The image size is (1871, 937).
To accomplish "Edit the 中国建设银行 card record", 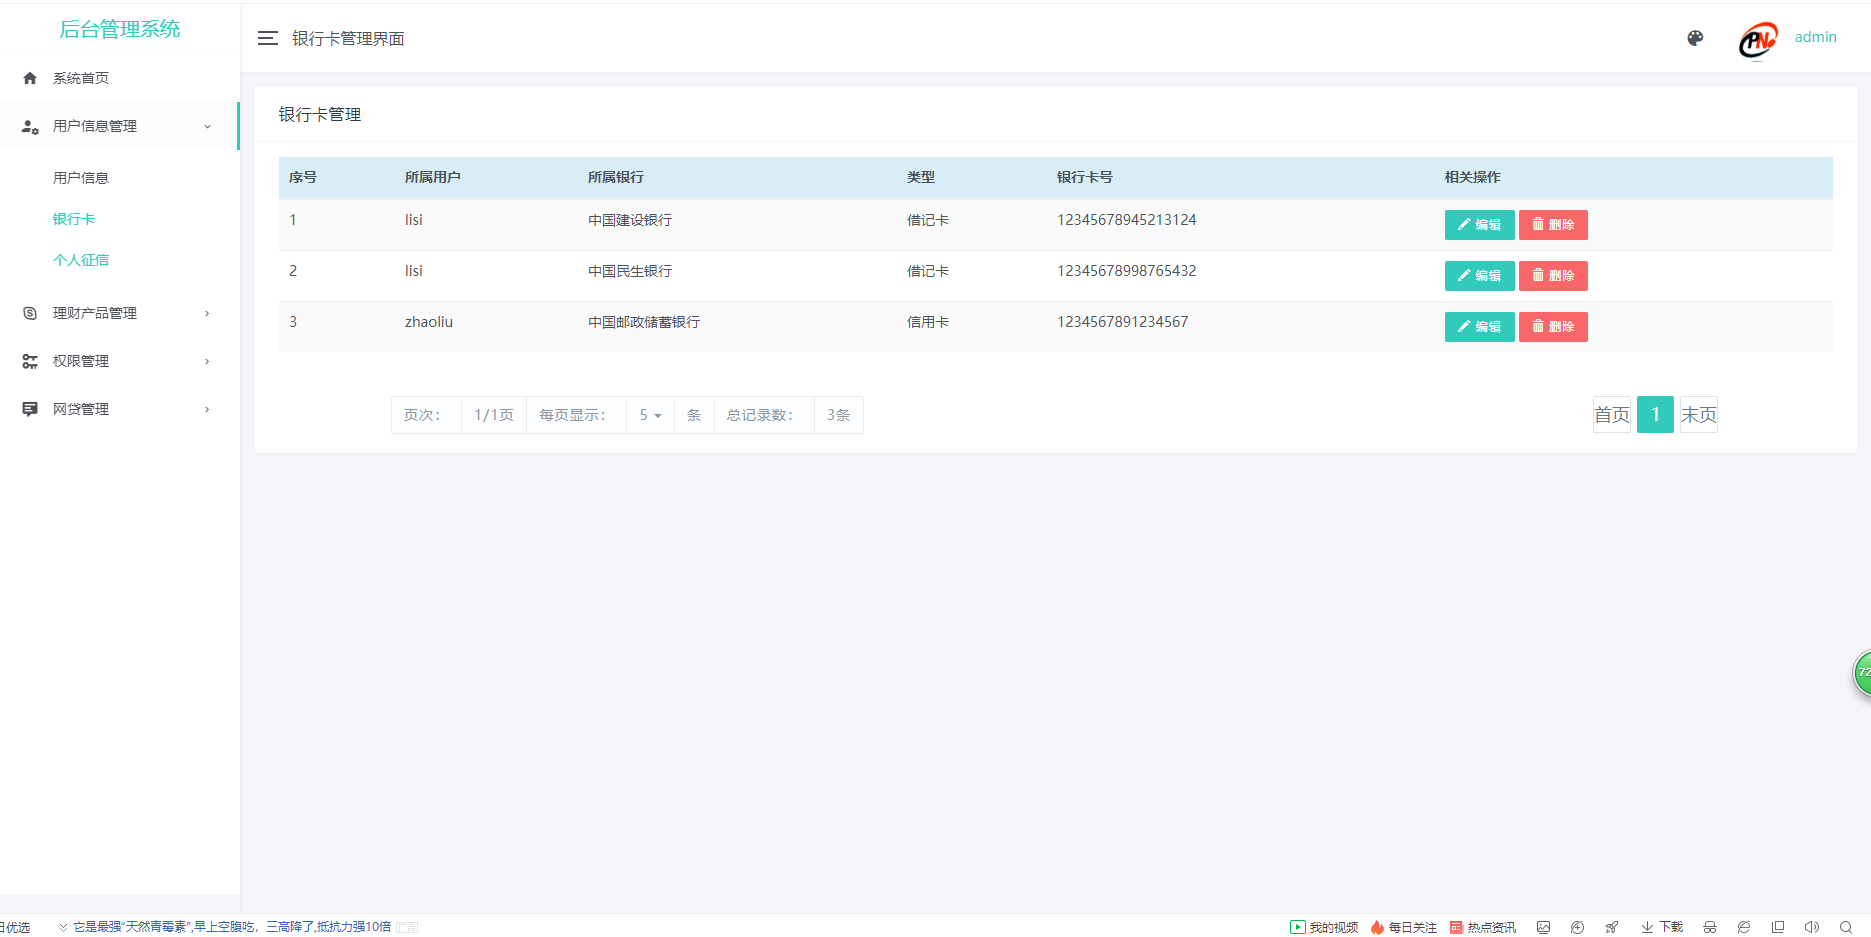I will pyautogui.click(x=1479, y=225).
